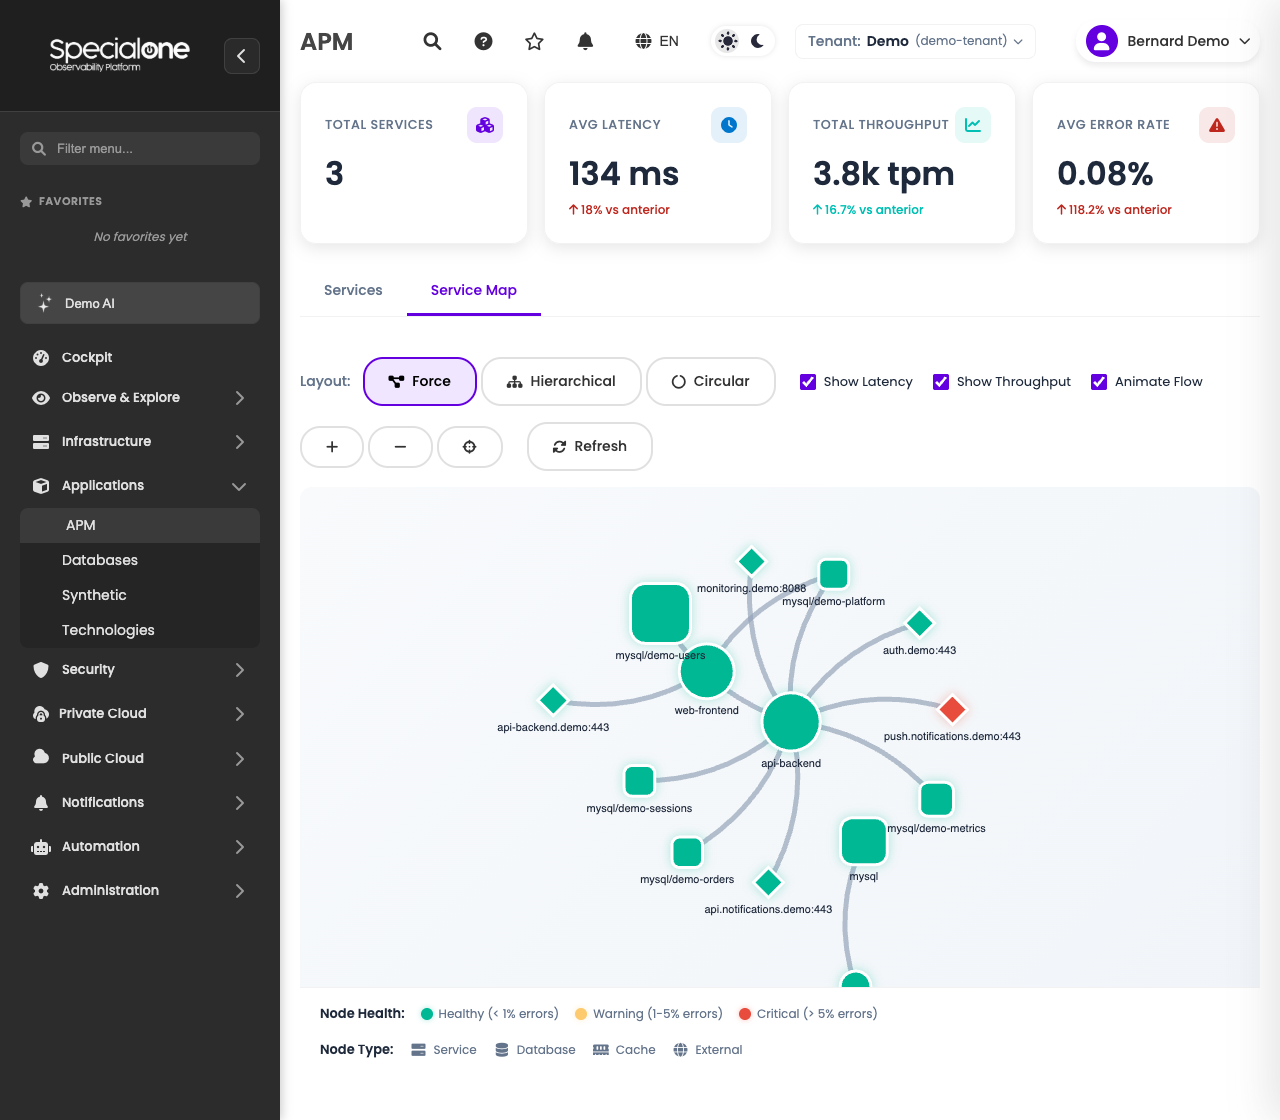Expand the Public Cloud section
The width and height of the screenshot is (1280, 1120).
point(140,758)
